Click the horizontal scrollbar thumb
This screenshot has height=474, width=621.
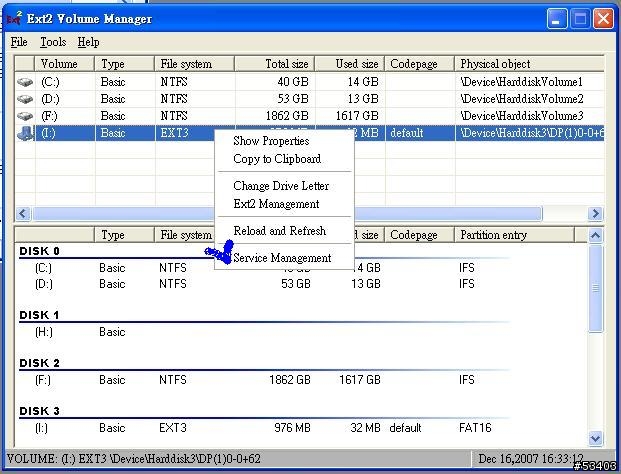(287, 214)
